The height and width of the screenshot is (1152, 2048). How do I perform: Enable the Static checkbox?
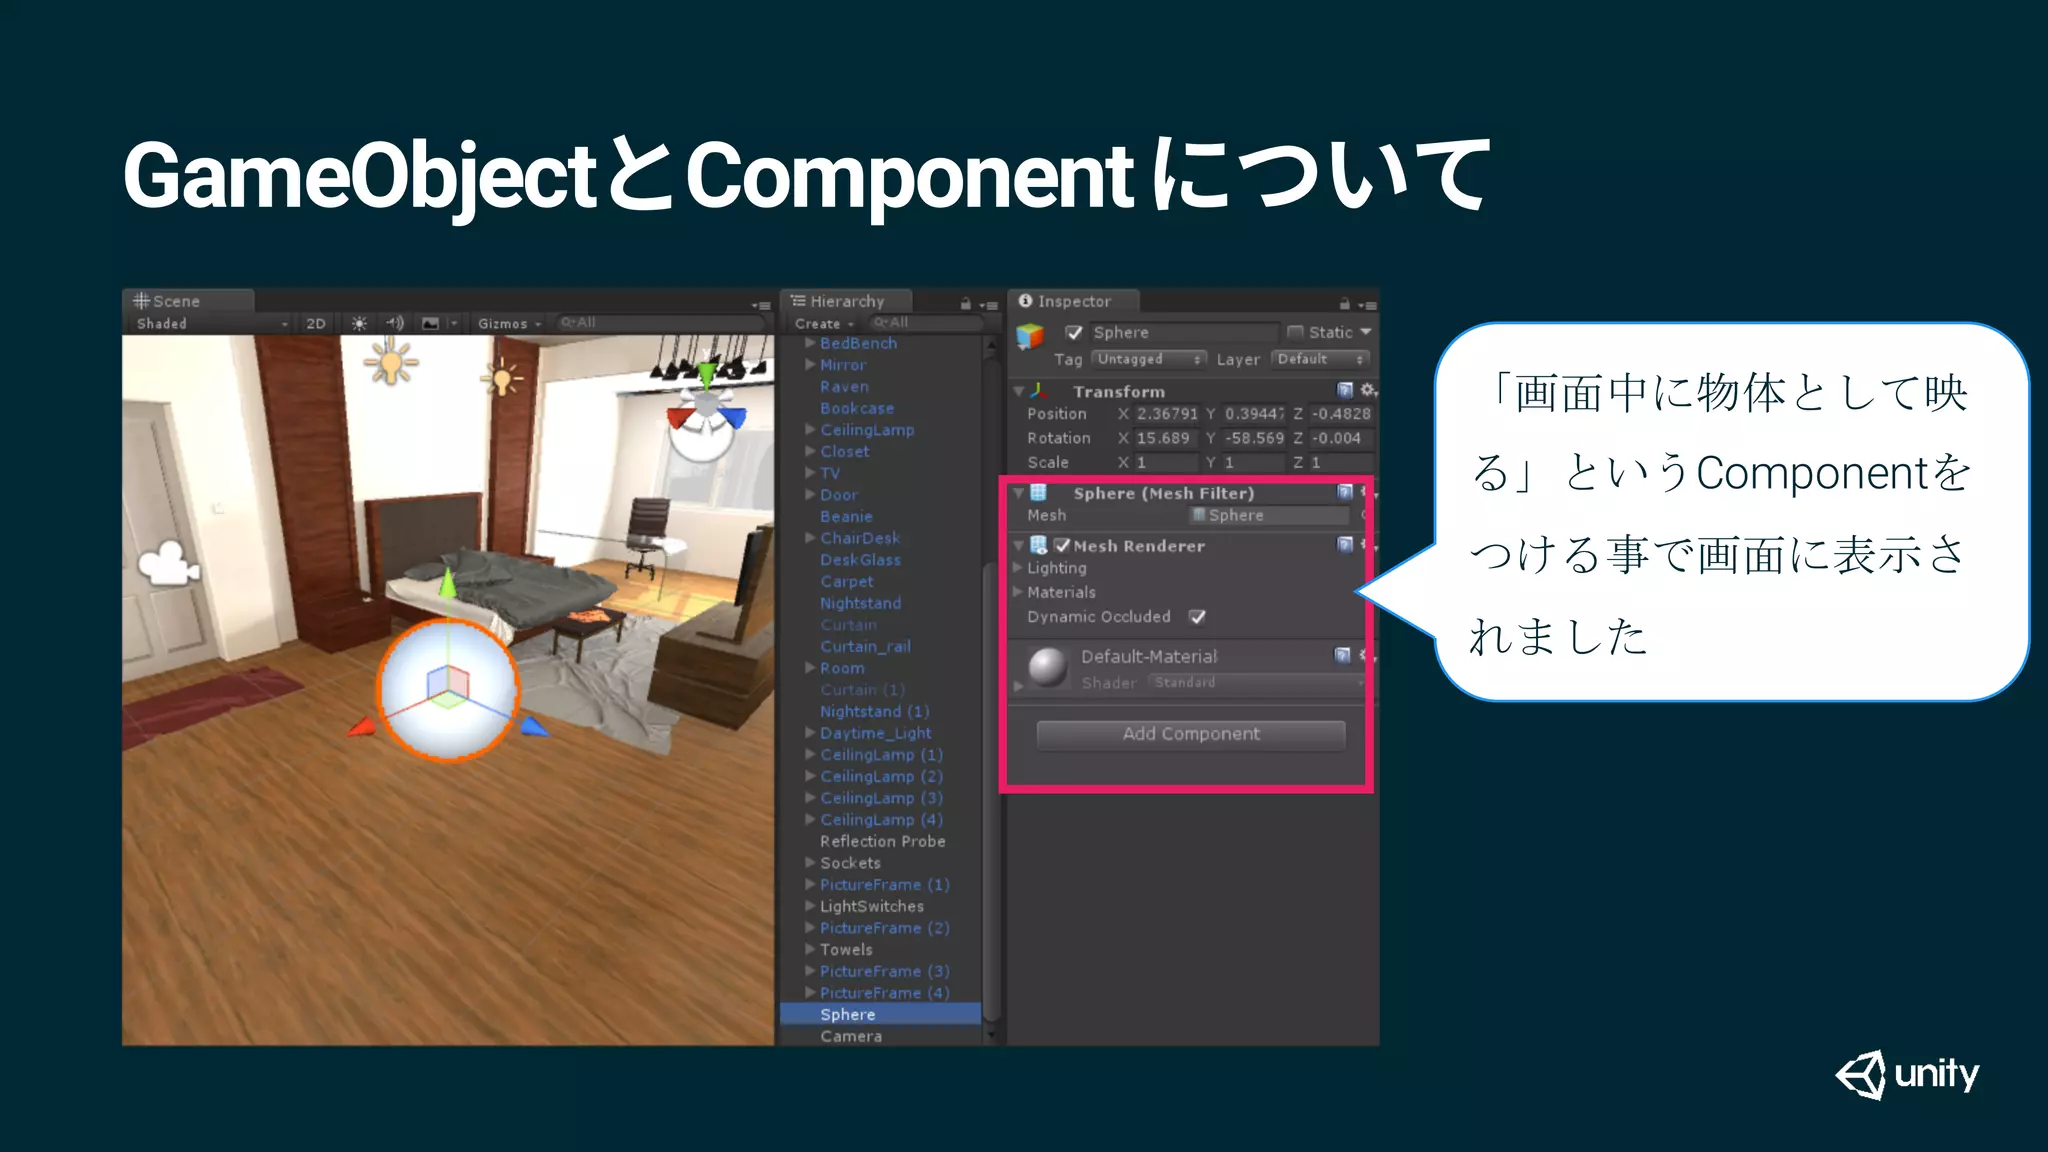(x=1295, y=332)
